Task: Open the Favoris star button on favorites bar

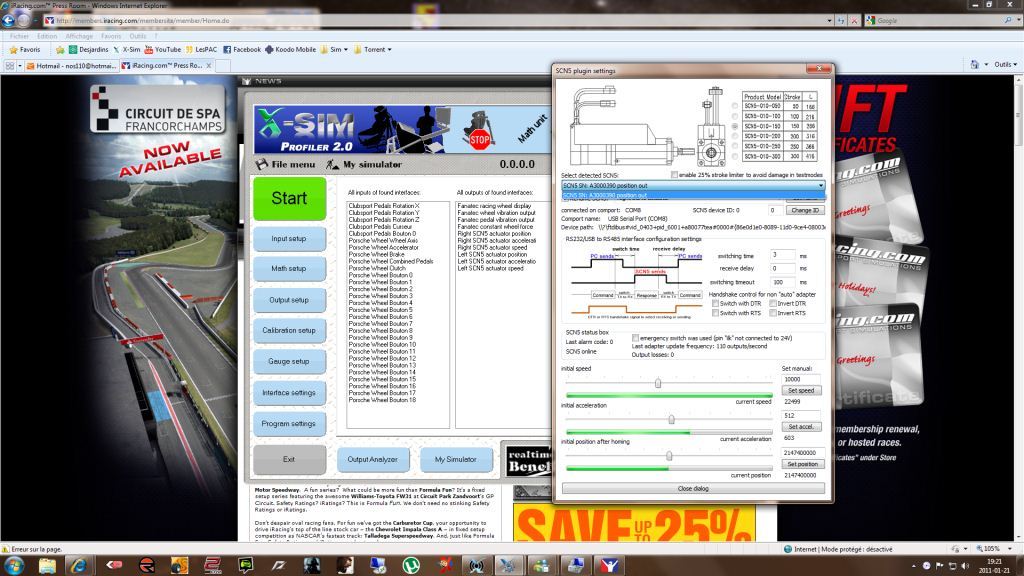Action: [25, 50]
